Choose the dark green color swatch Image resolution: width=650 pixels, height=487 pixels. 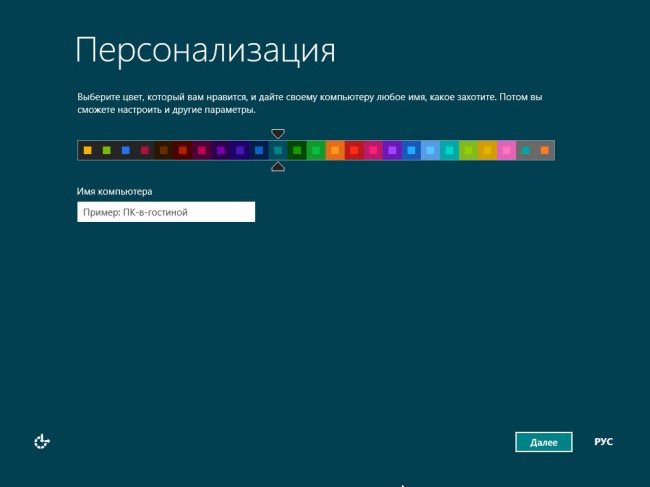click(297, 150)
